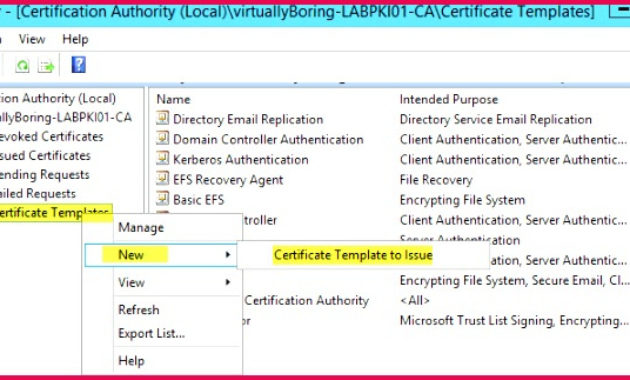
Task: Choose Certificate Template to Issue
Action: [353, 255]
